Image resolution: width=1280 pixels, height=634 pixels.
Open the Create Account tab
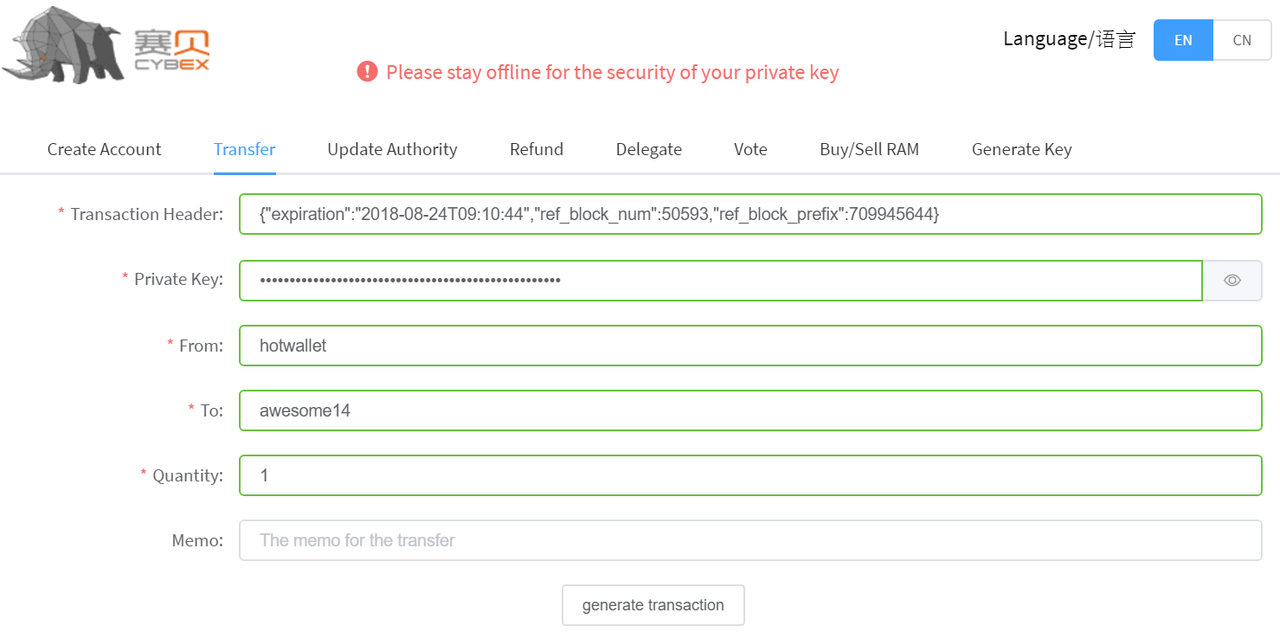(104, 149)
